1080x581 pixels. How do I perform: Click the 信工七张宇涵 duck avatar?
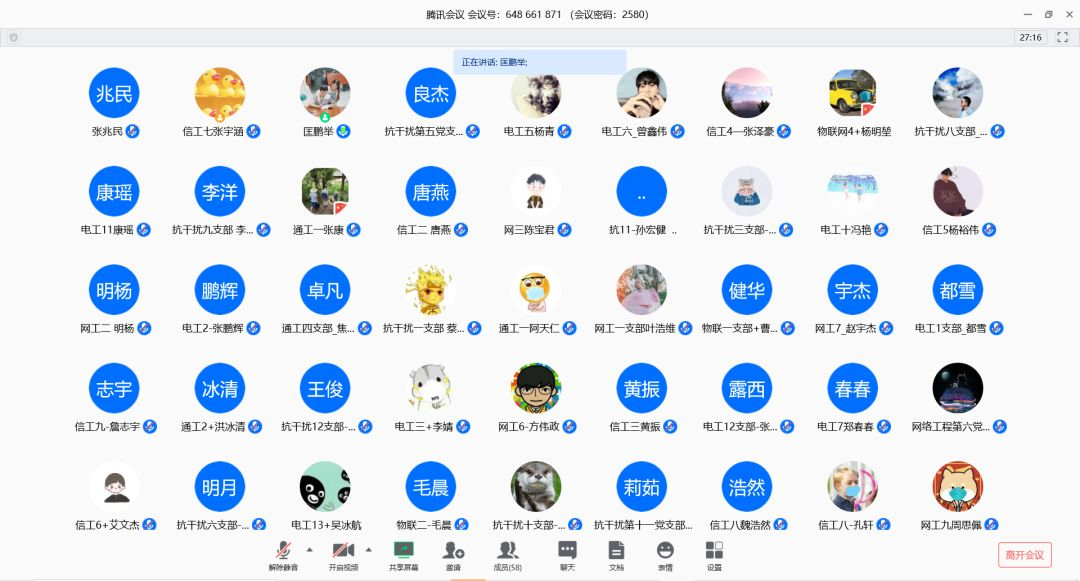pyautogui.click(x=220, y=93)
